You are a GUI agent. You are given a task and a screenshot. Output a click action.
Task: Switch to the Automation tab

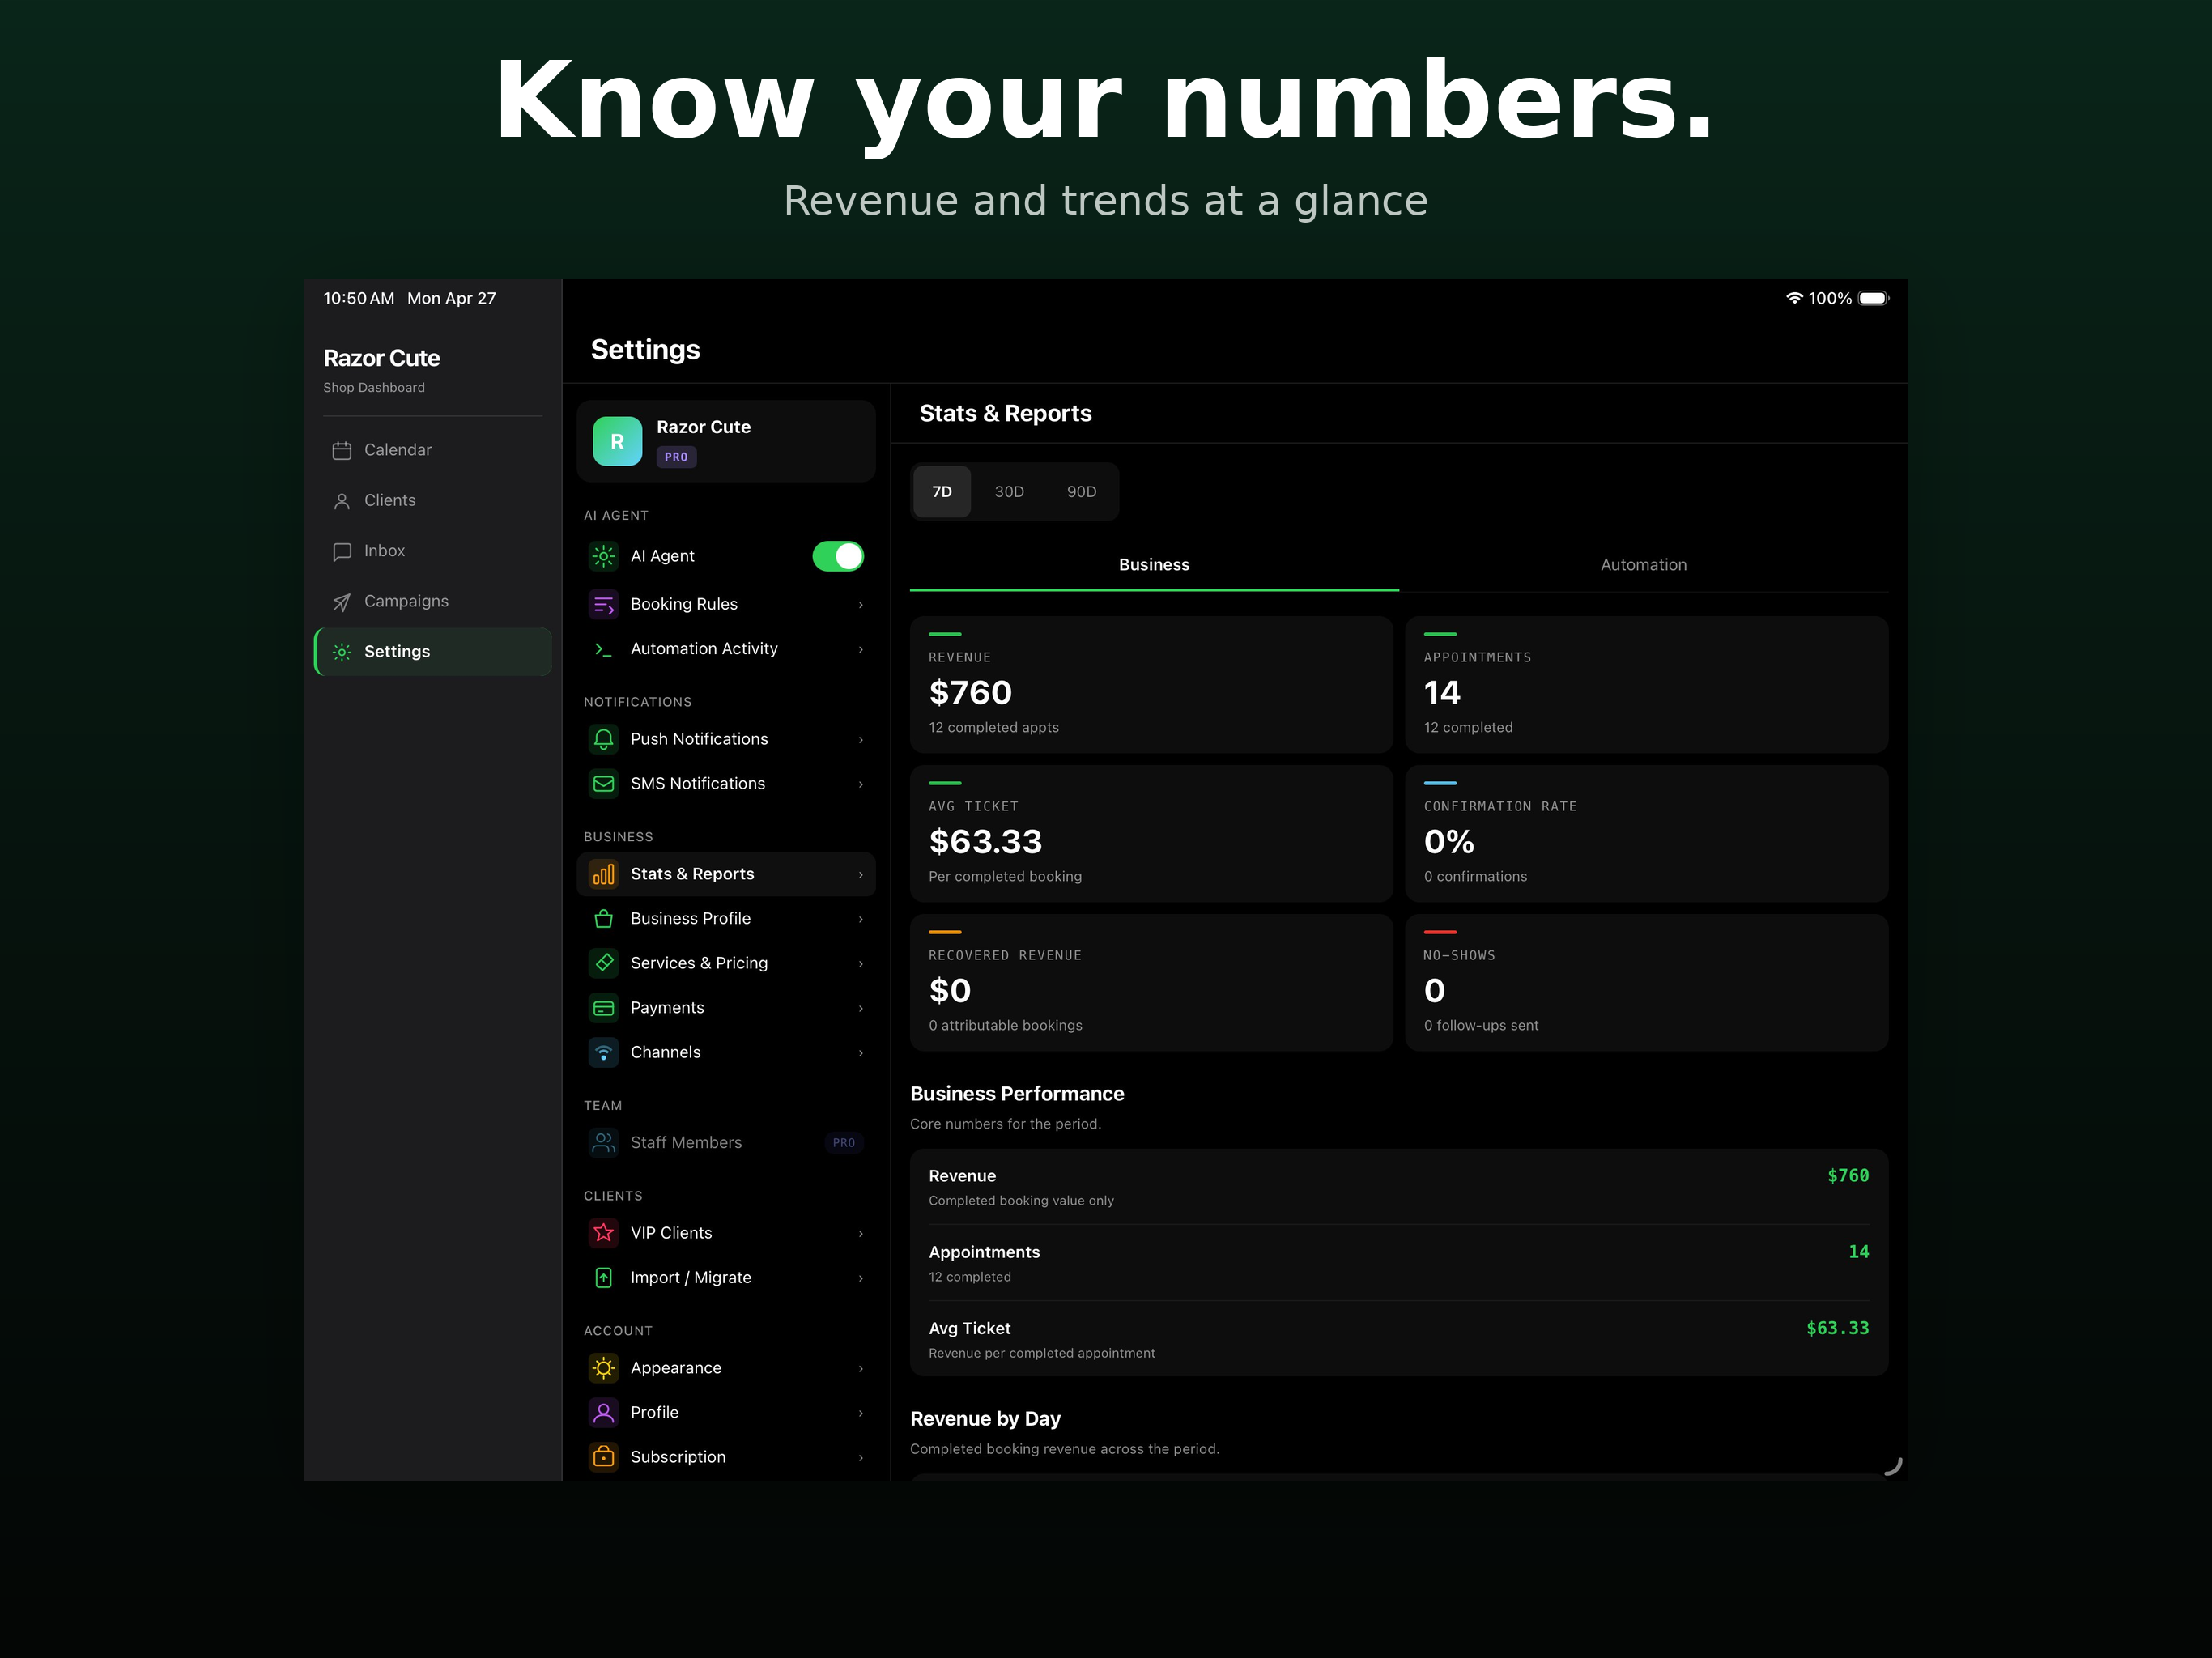pos(1643,565)
